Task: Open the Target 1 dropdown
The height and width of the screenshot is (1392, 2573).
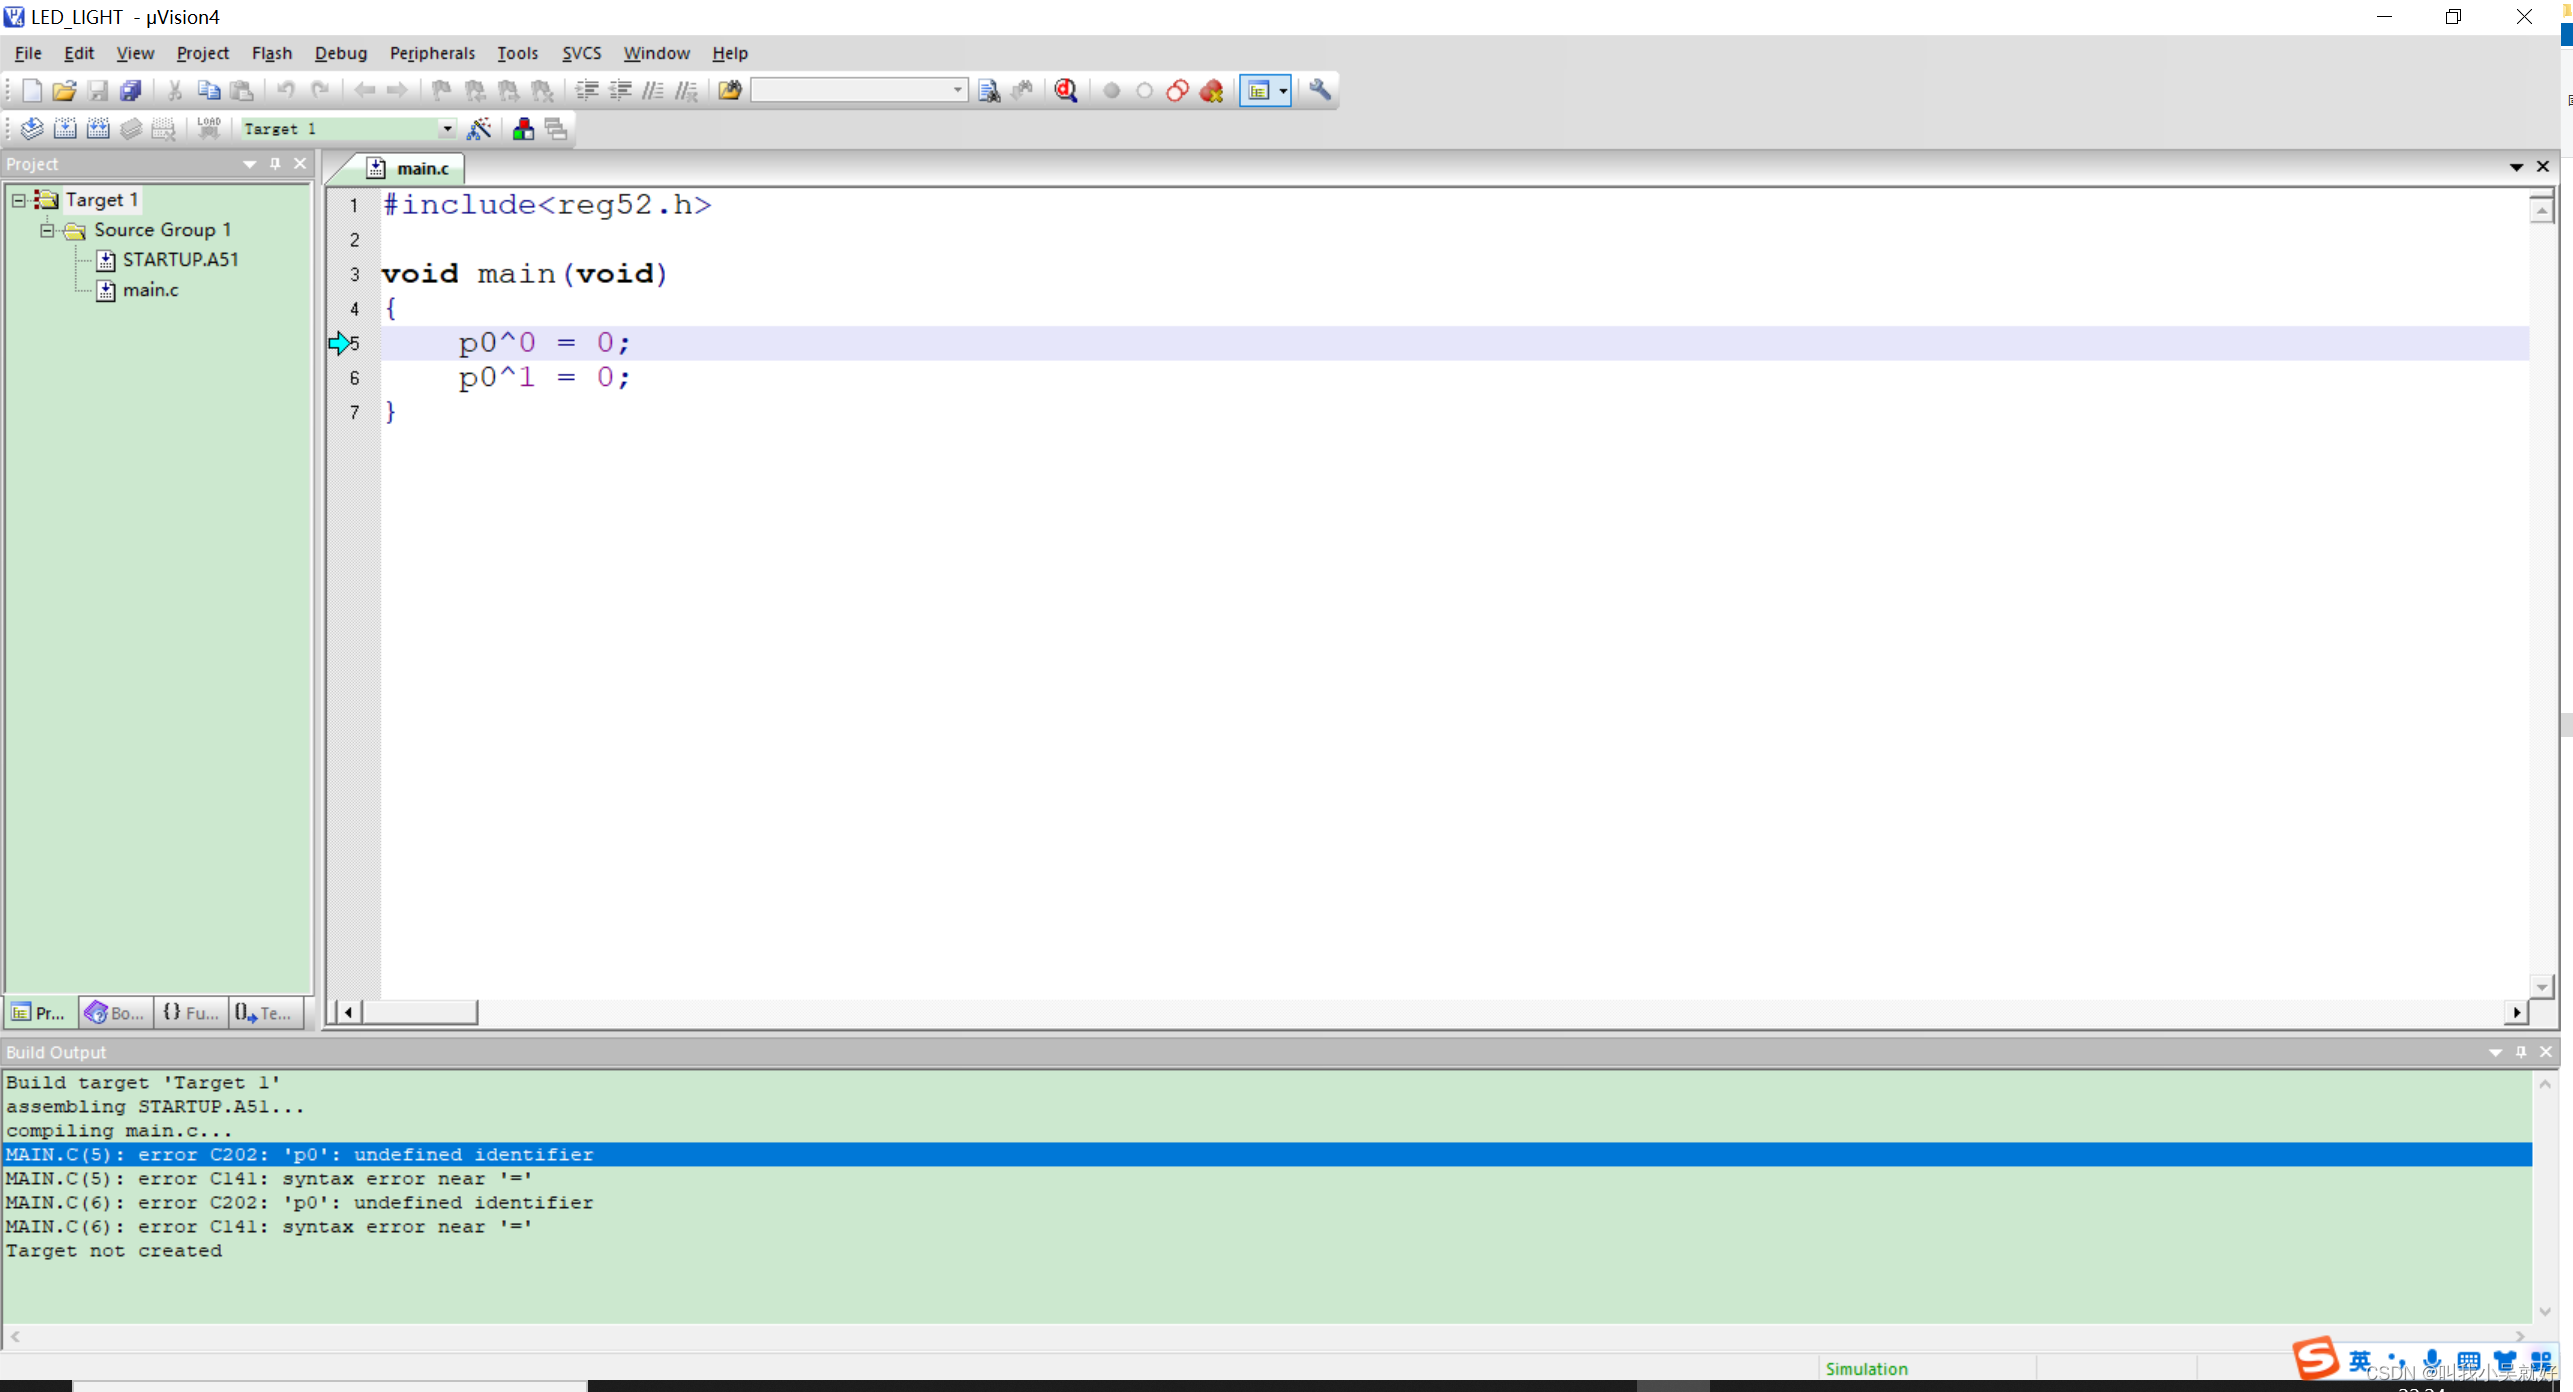Action: tap(447, 129)
